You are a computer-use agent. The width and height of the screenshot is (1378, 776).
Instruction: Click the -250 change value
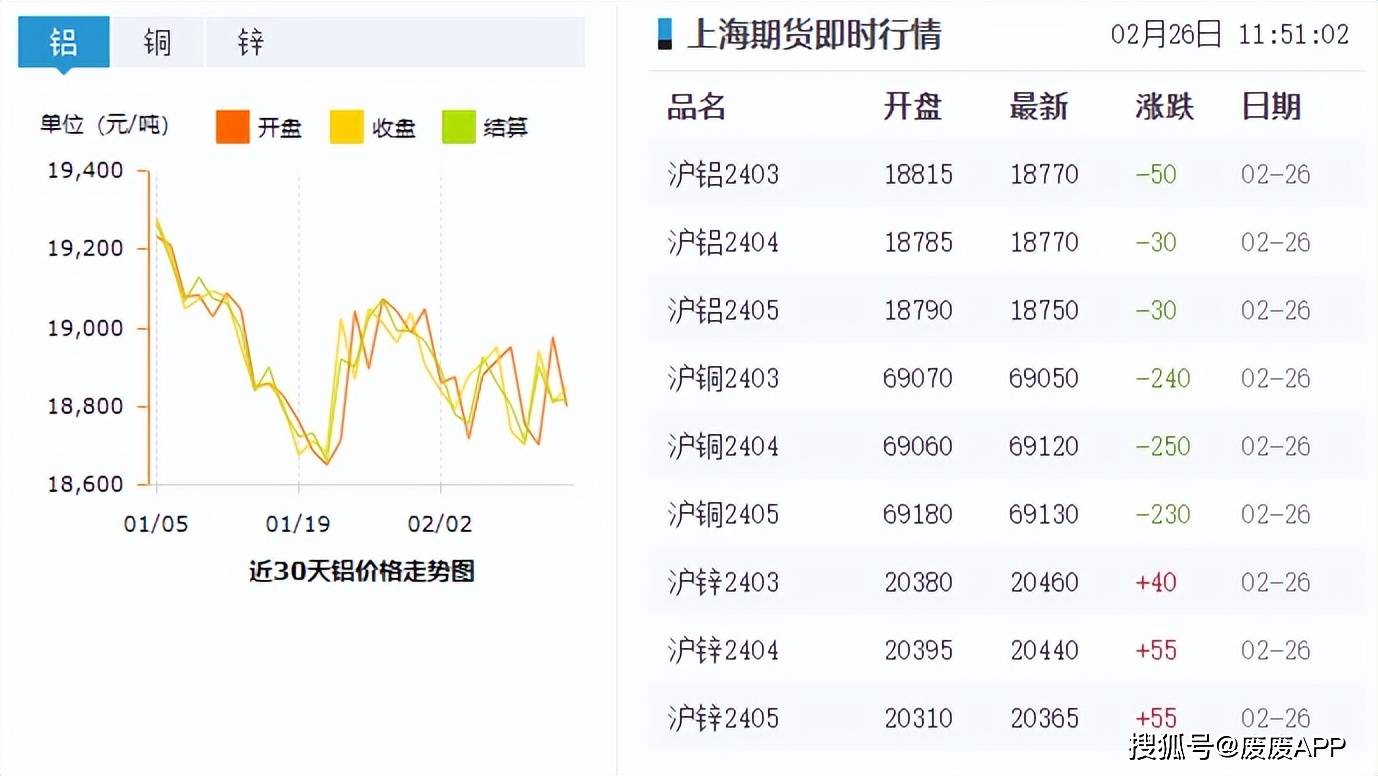click(x=1163, y=447)
